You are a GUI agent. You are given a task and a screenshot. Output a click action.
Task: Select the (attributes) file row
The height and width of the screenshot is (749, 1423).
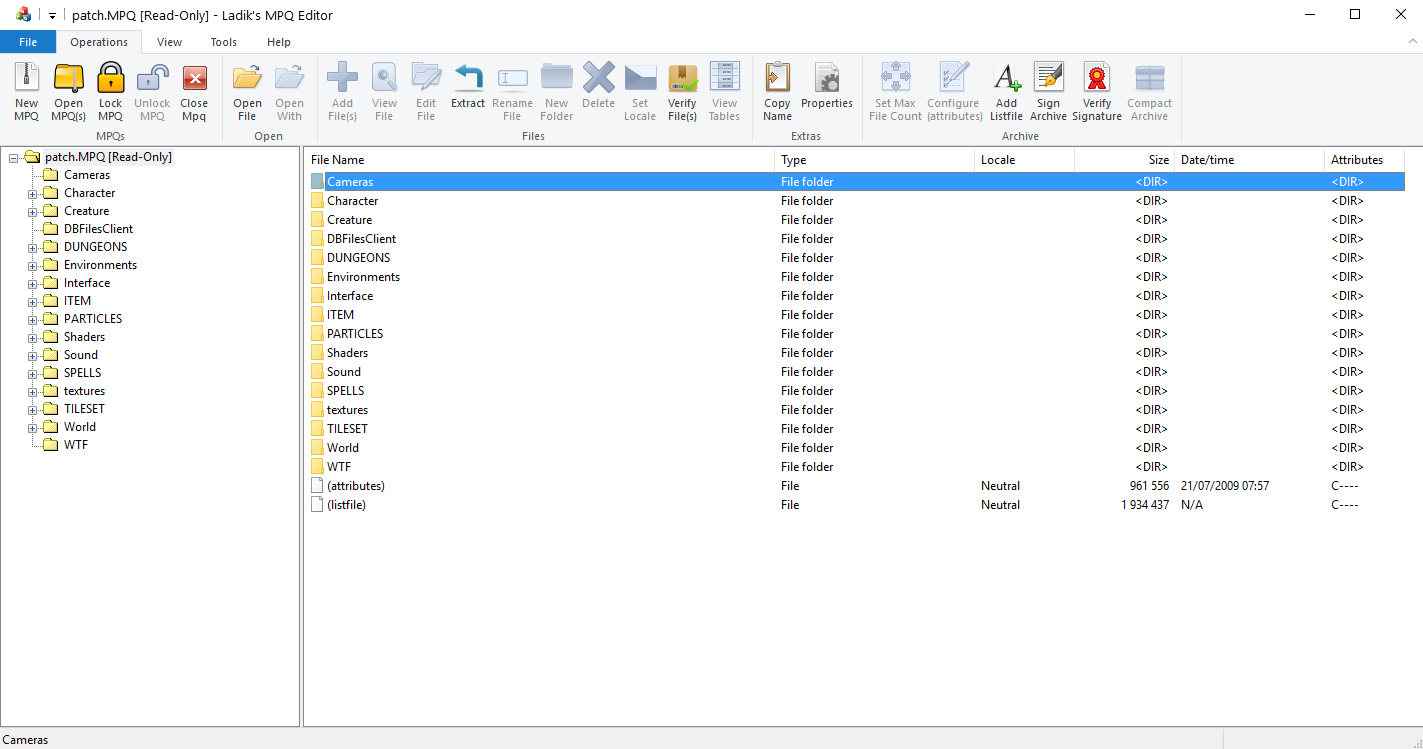click(857, 486)
